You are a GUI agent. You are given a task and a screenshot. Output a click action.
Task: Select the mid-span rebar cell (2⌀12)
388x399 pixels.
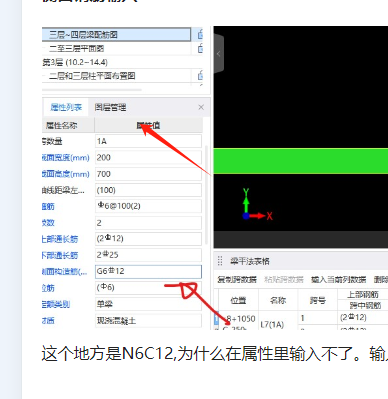click(x=363, y=318)
